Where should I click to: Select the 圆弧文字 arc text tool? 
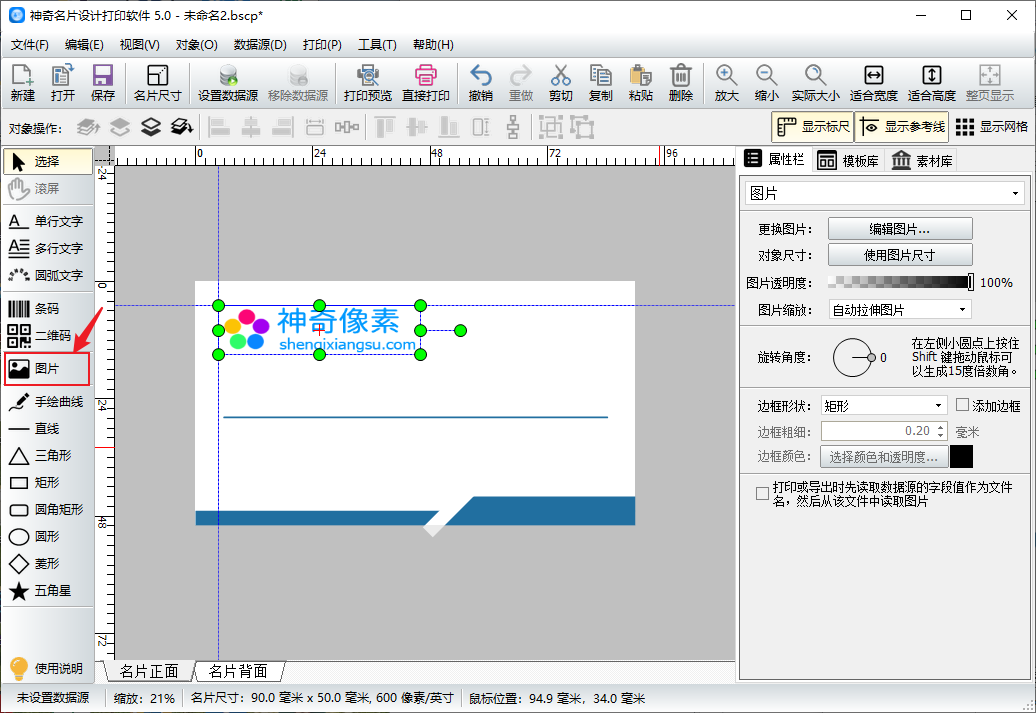[x=47, y=276]
